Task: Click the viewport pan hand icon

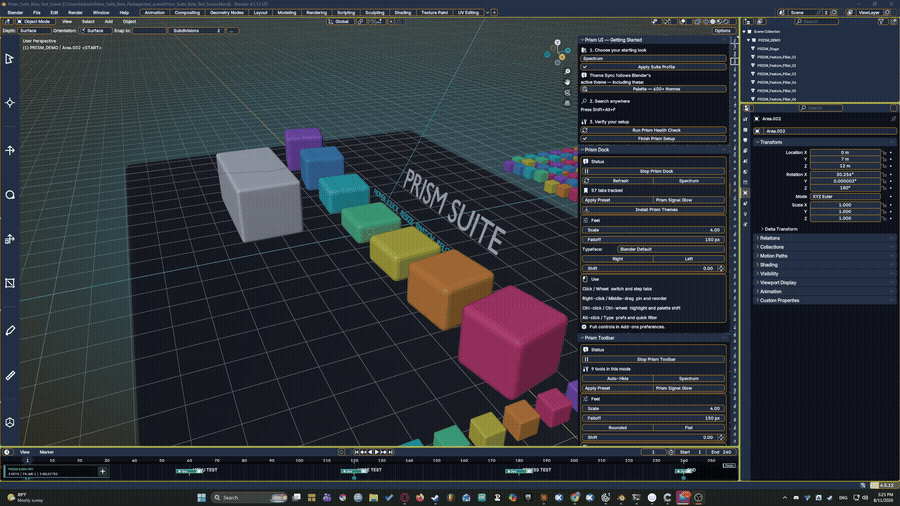Action: (567, 82)
